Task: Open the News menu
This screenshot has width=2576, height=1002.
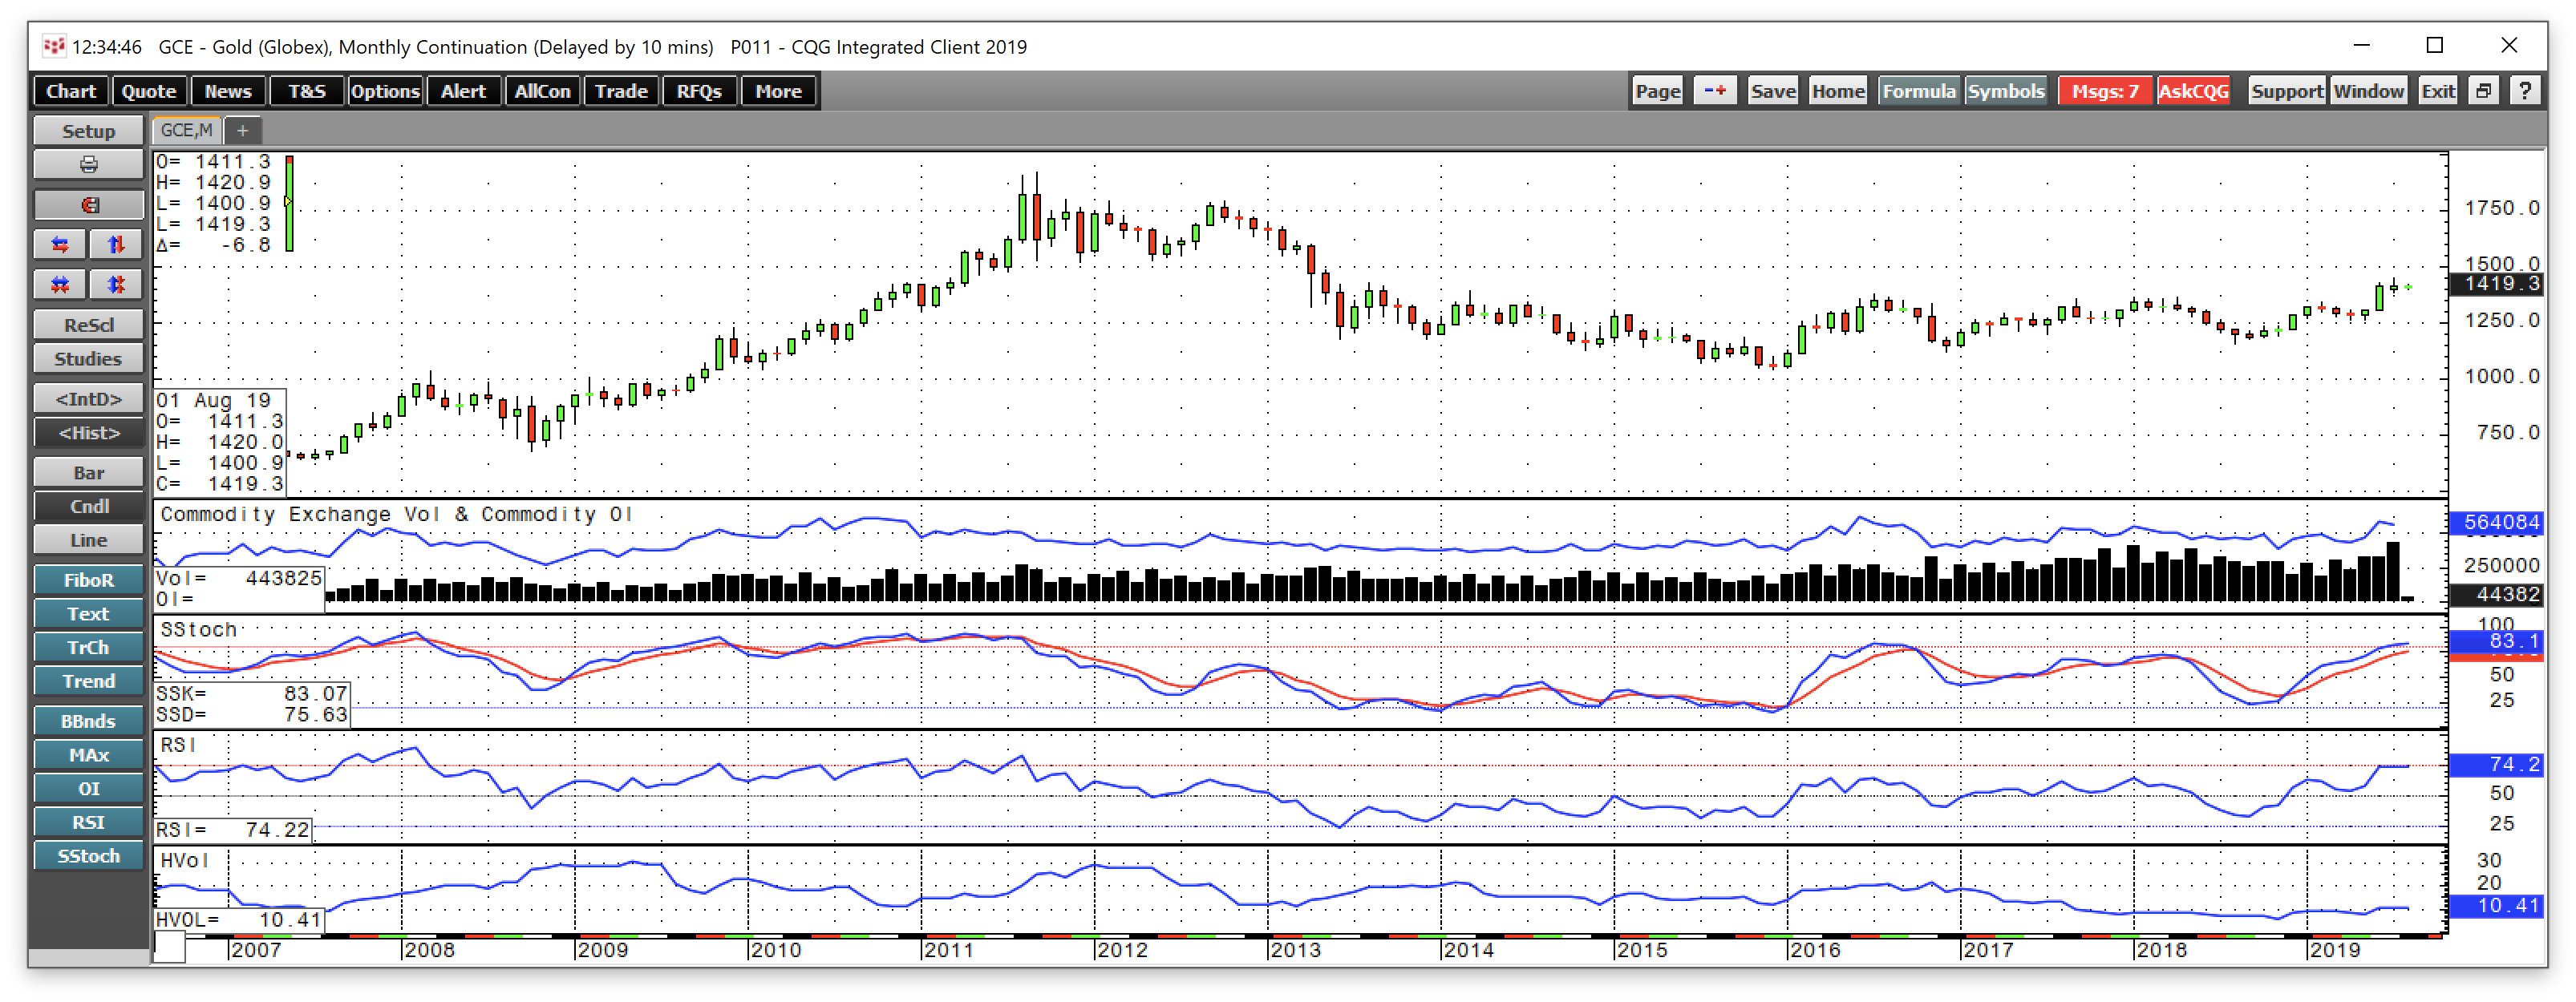Action: [228, 91]
